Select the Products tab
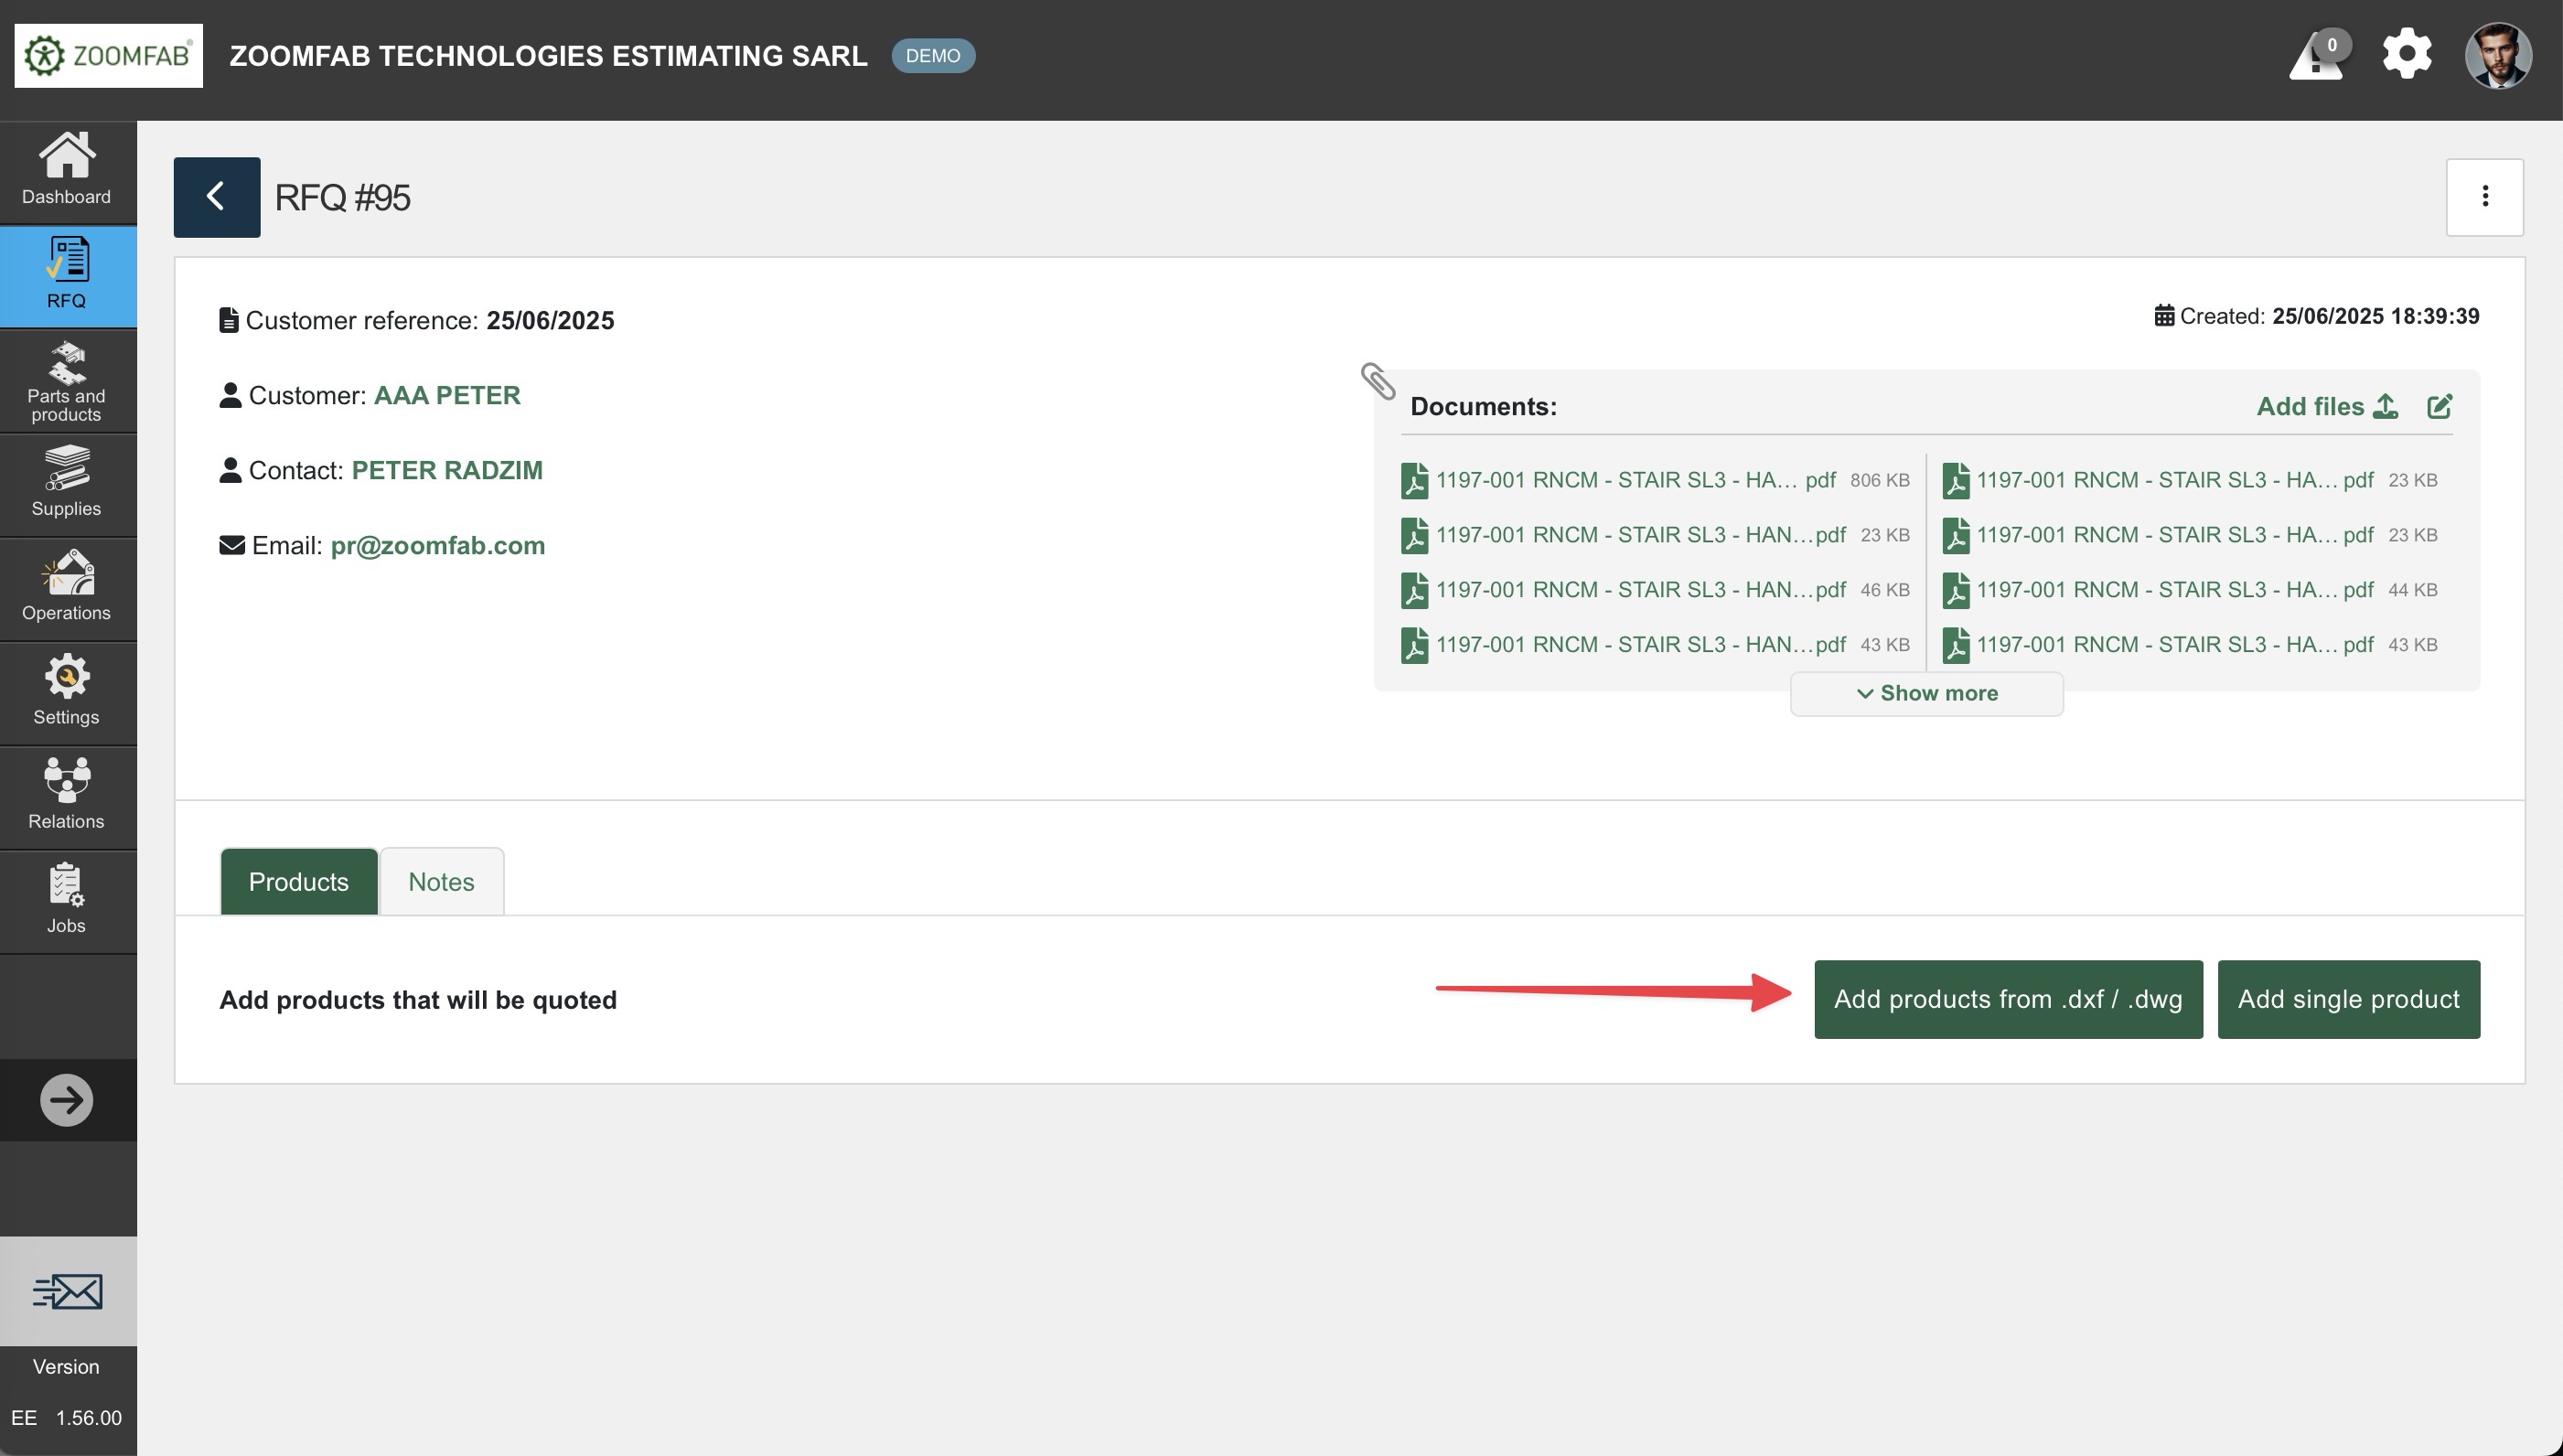Screen dimensions: 2563x1456 click(298, 881)
